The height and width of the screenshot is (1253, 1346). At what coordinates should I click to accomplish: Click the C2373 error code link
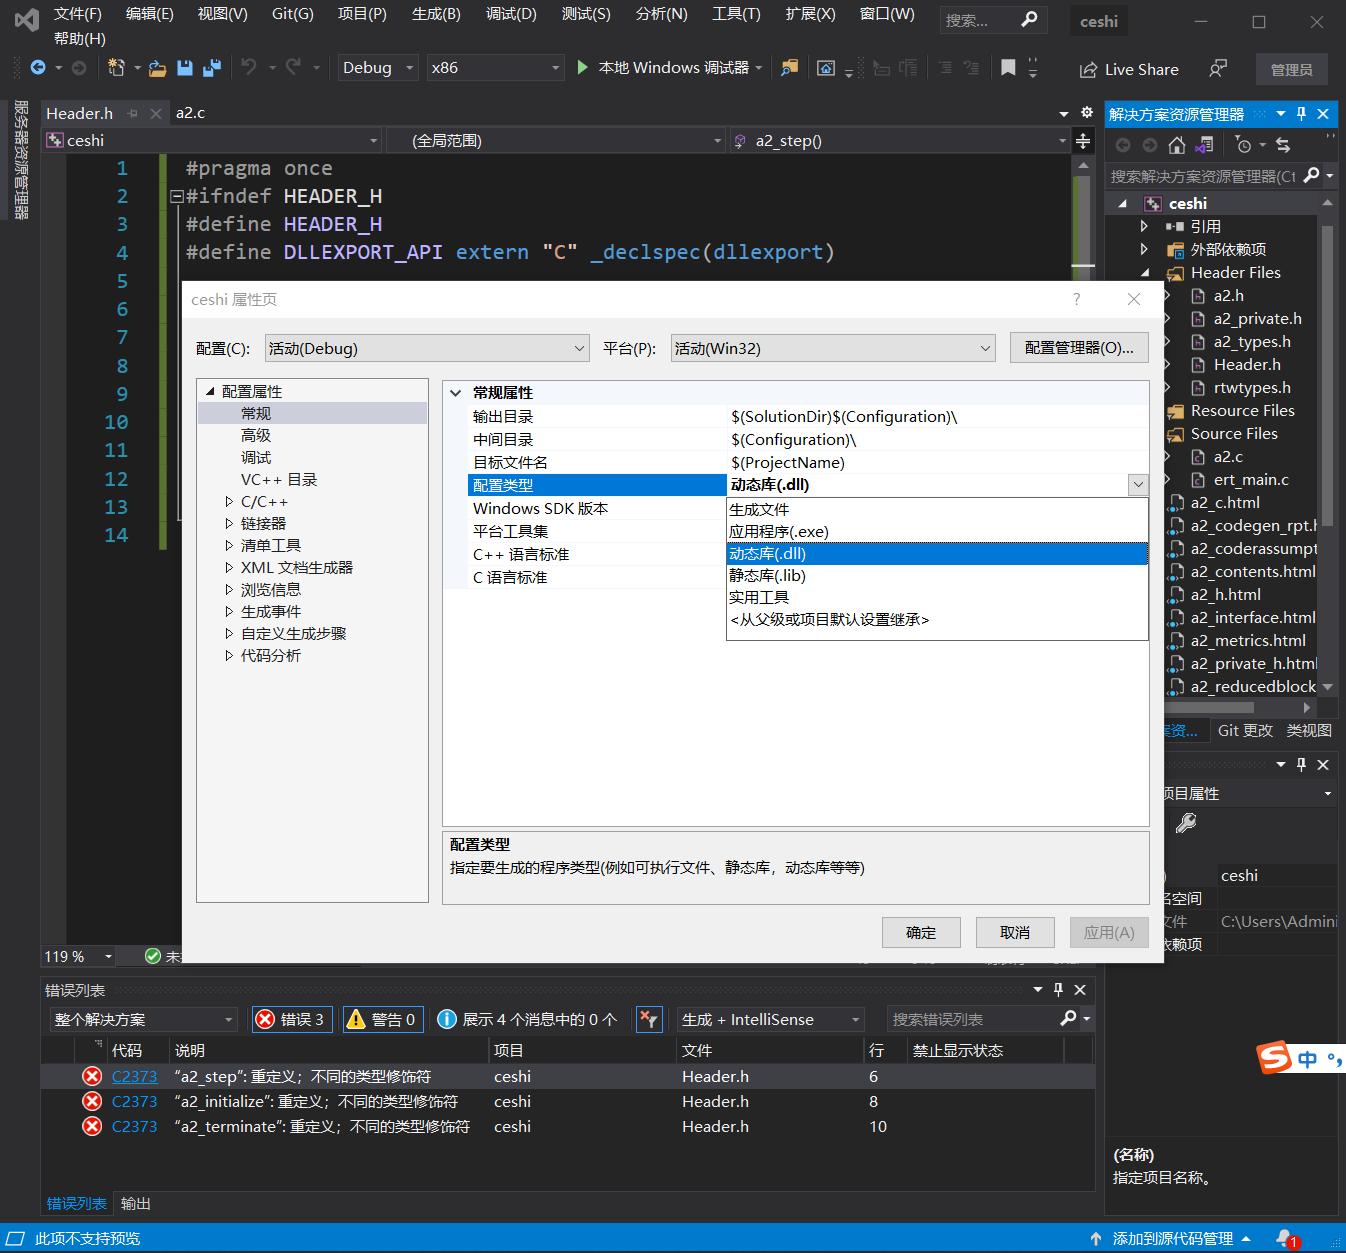pyautogui.click(x=134, y=1076)
